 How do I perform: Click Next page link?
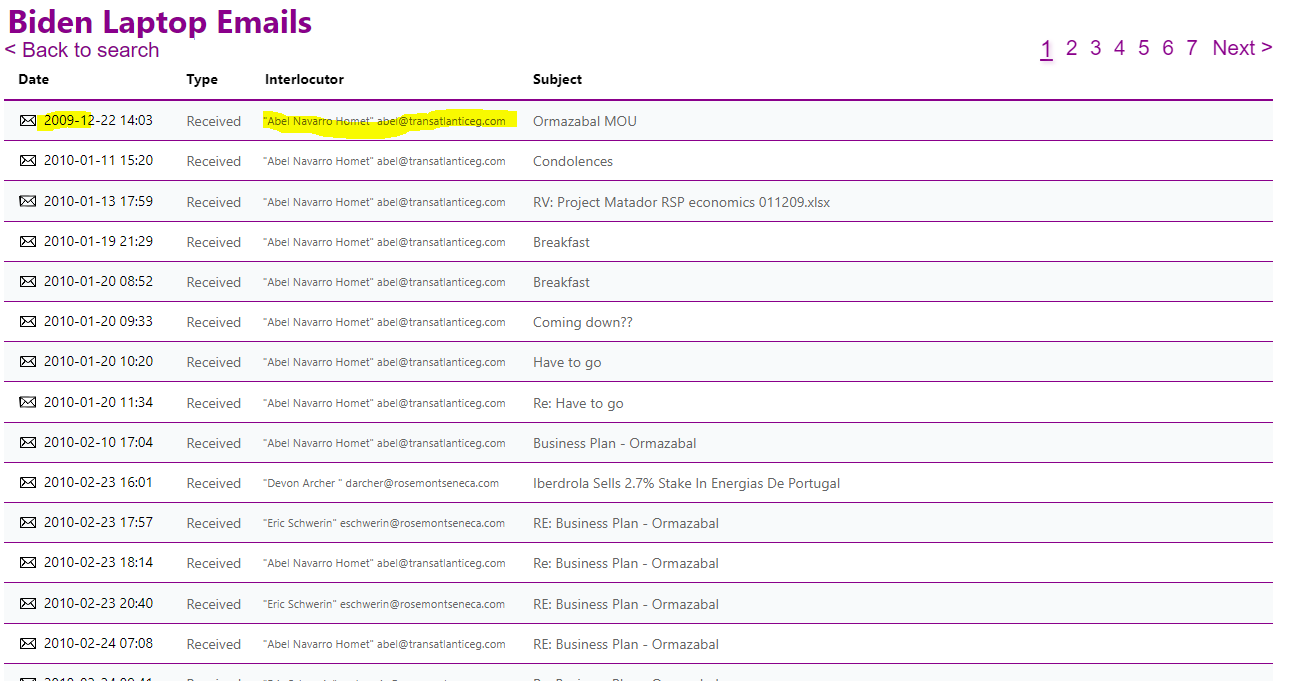click(1242, 48)
